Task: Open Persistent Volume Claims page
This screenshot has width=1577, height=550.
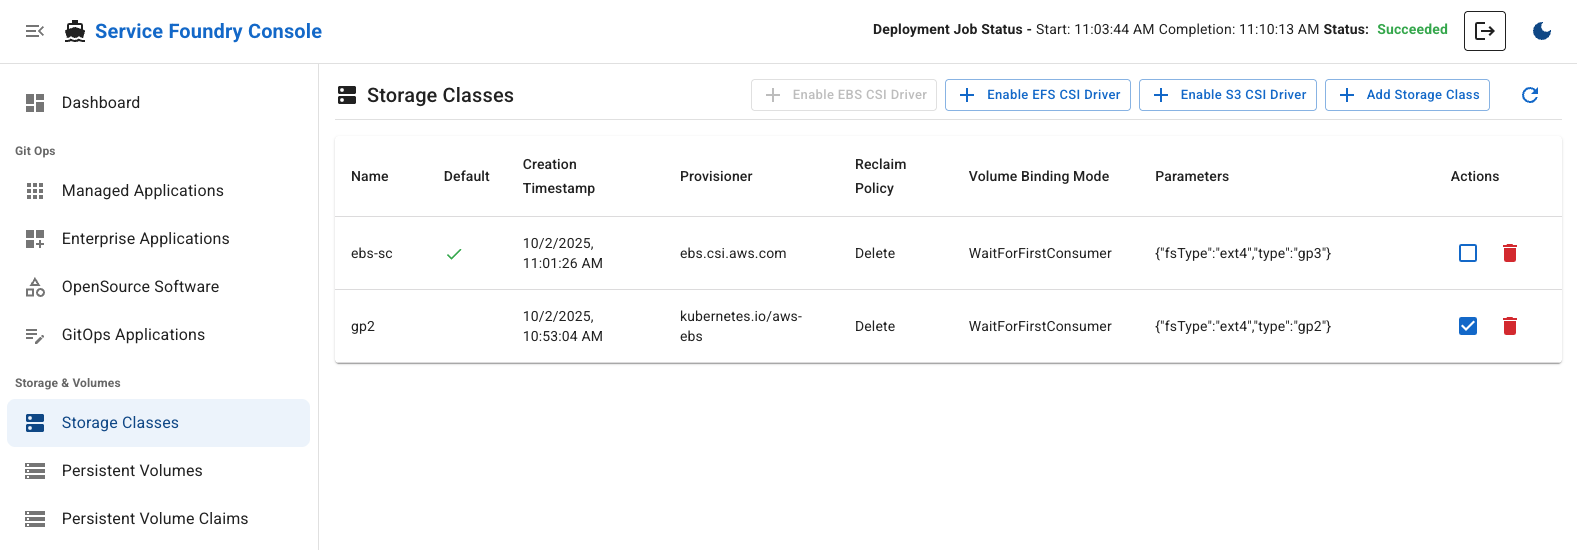Action: (155, 519)
